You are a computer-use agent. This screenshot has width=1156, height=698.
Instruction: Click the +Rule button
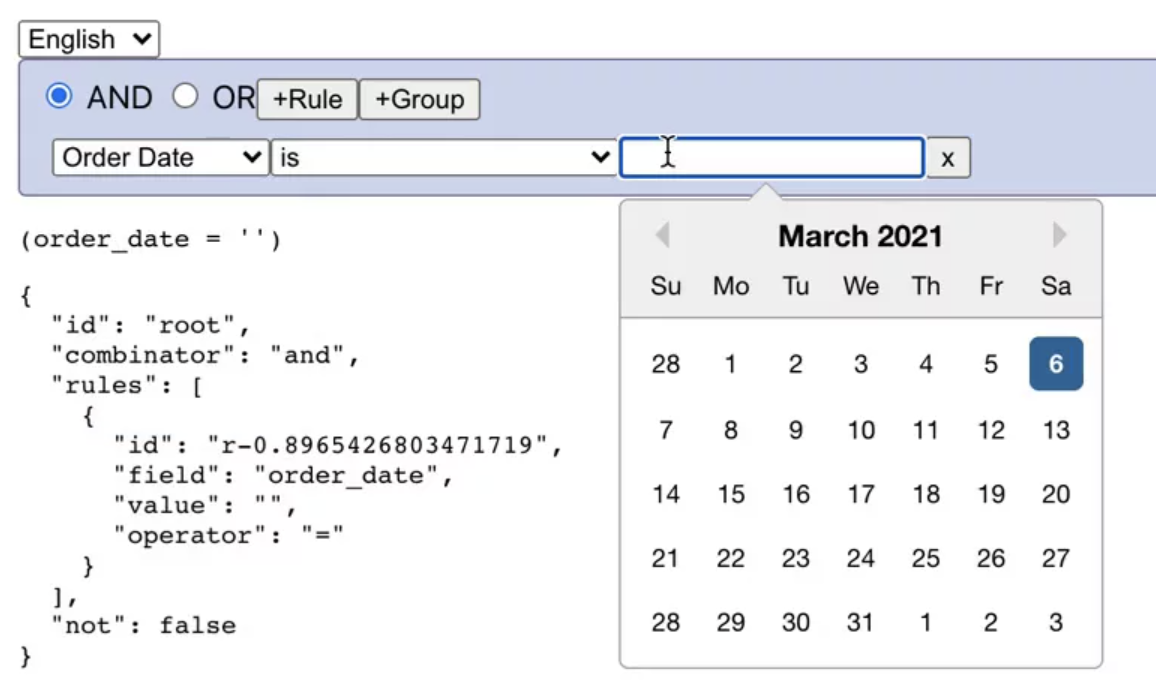click(307, 99)
